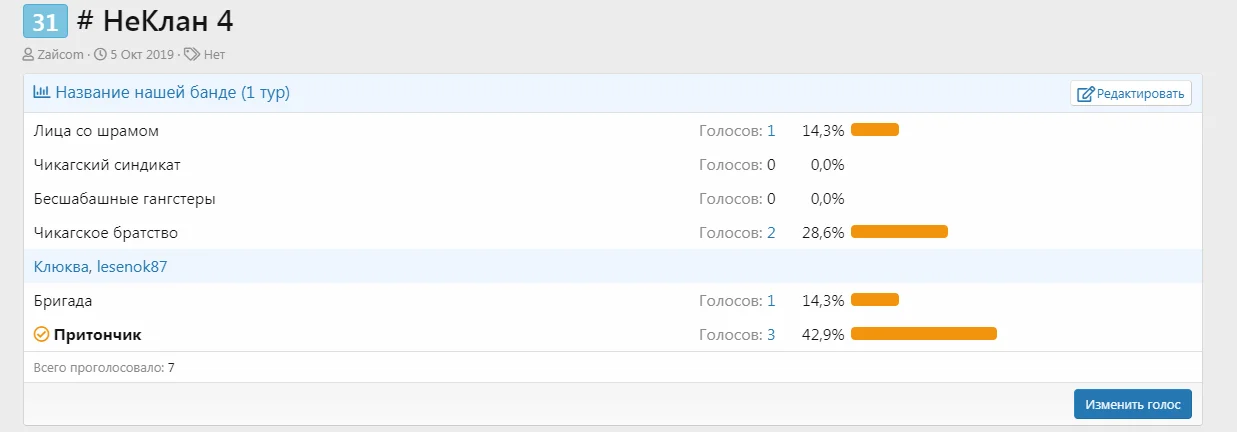Click the Чикагское братство 28,6% bar
Image resolution: width=1237 pixels, height=432 pixels.
click(898, 232)
